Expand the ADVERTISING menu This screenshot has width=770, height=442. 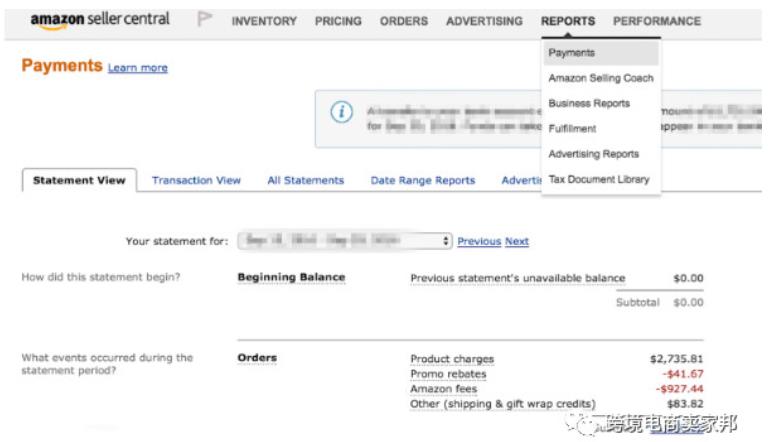(484, 21)
